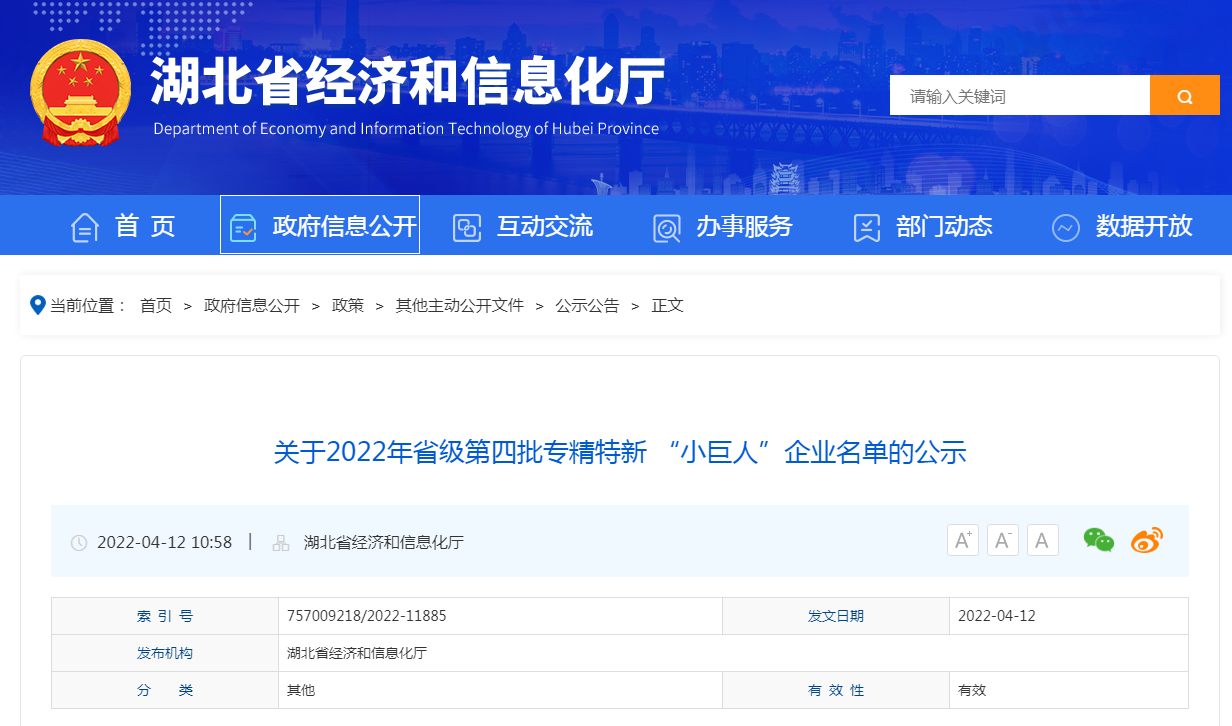
Task: Click the 互动交流 chat icon
Action: coord(467,227)
